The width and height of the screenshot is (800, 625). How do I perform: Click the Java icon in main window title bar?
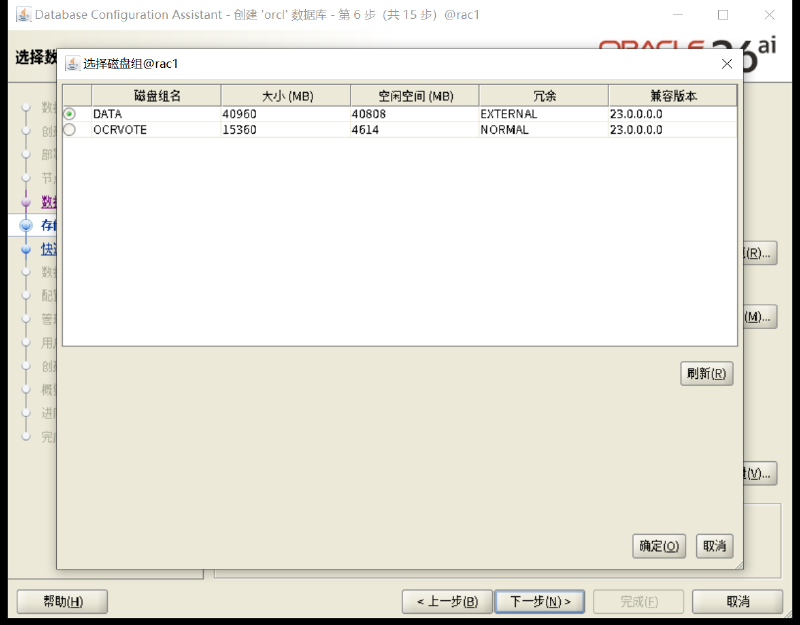(x=23, y=14)
